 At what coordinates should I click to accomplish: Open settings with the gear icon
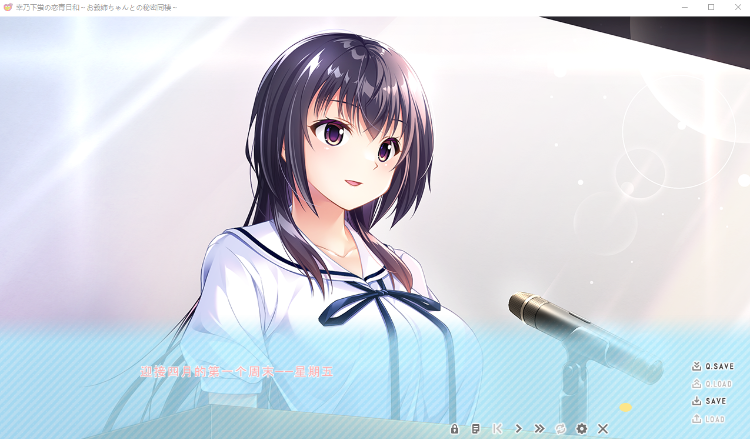point(582,429)
